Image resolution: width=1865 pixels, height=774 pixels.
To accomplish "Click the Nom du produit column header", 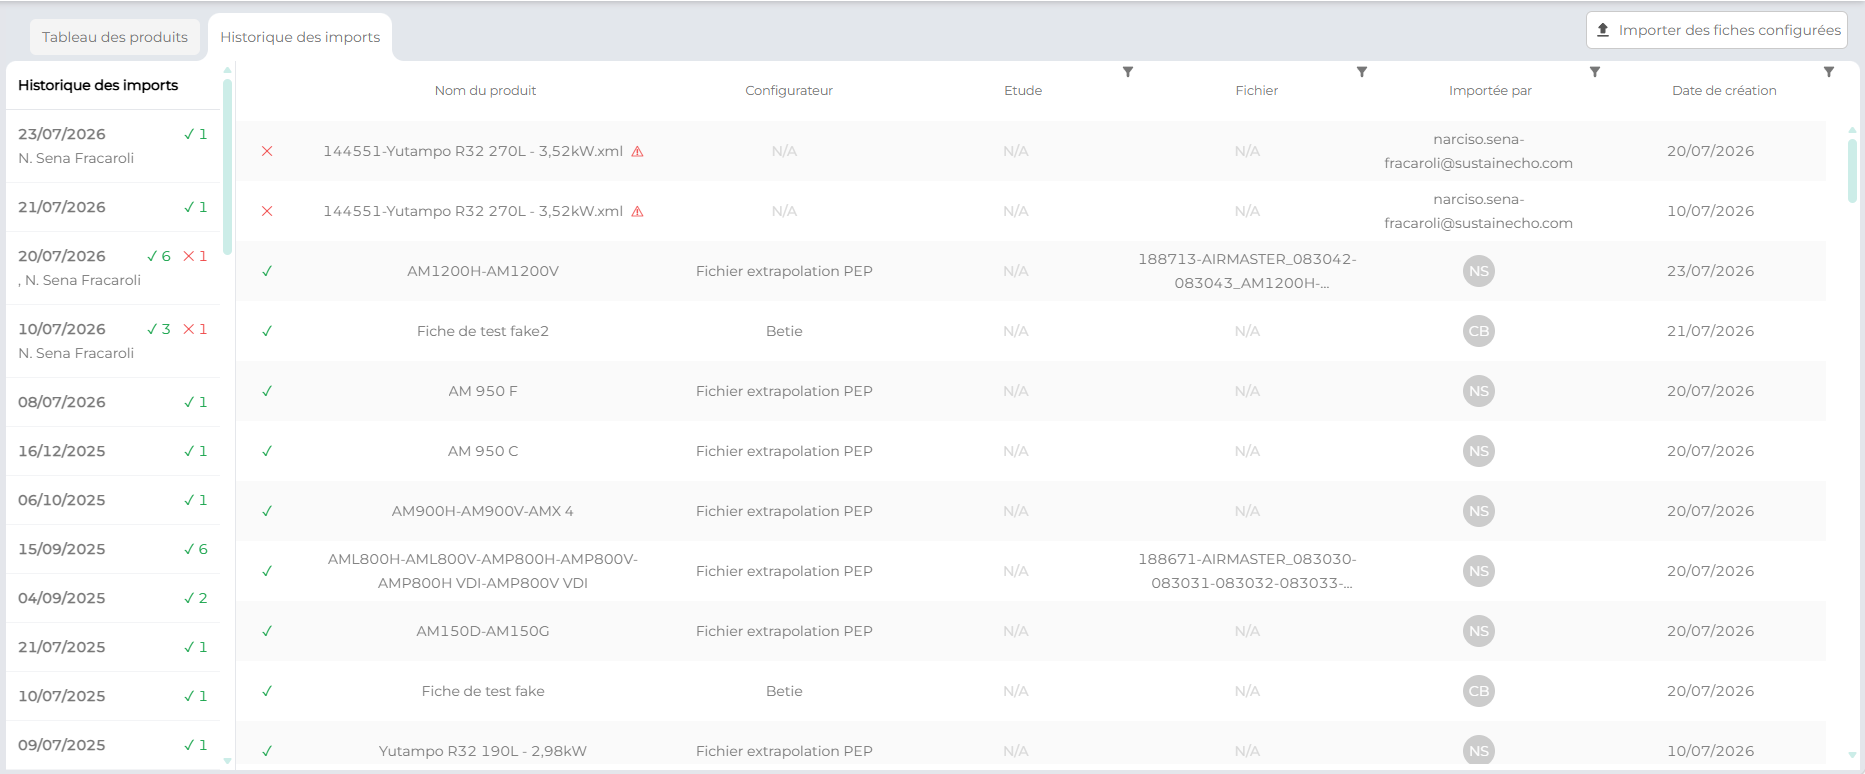I will (x=485, y=91).
